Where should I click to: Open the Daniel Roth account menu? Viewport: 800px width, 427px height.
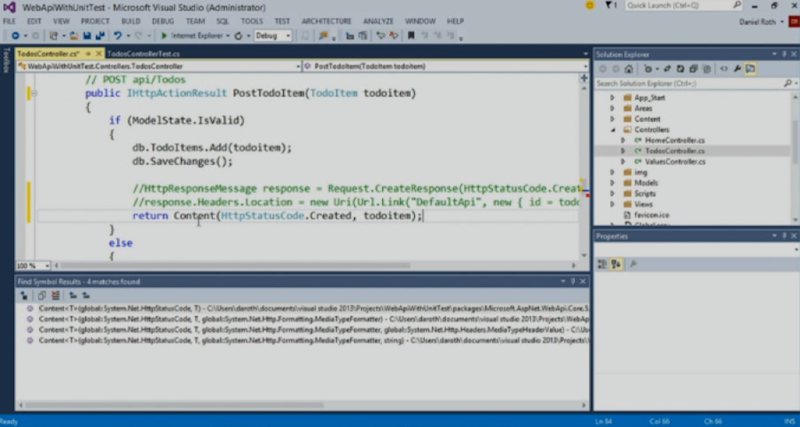[761, 22]
